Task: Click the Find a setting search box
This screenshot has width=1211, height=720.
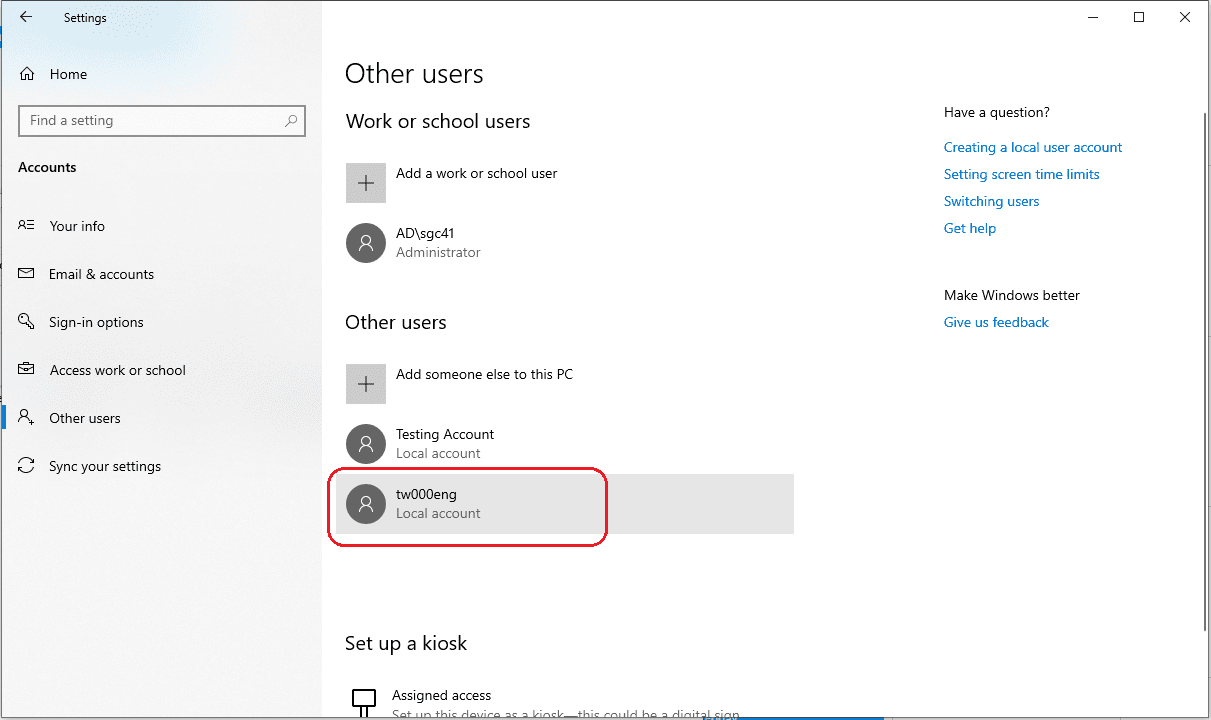Action: [x=150, y=121]
